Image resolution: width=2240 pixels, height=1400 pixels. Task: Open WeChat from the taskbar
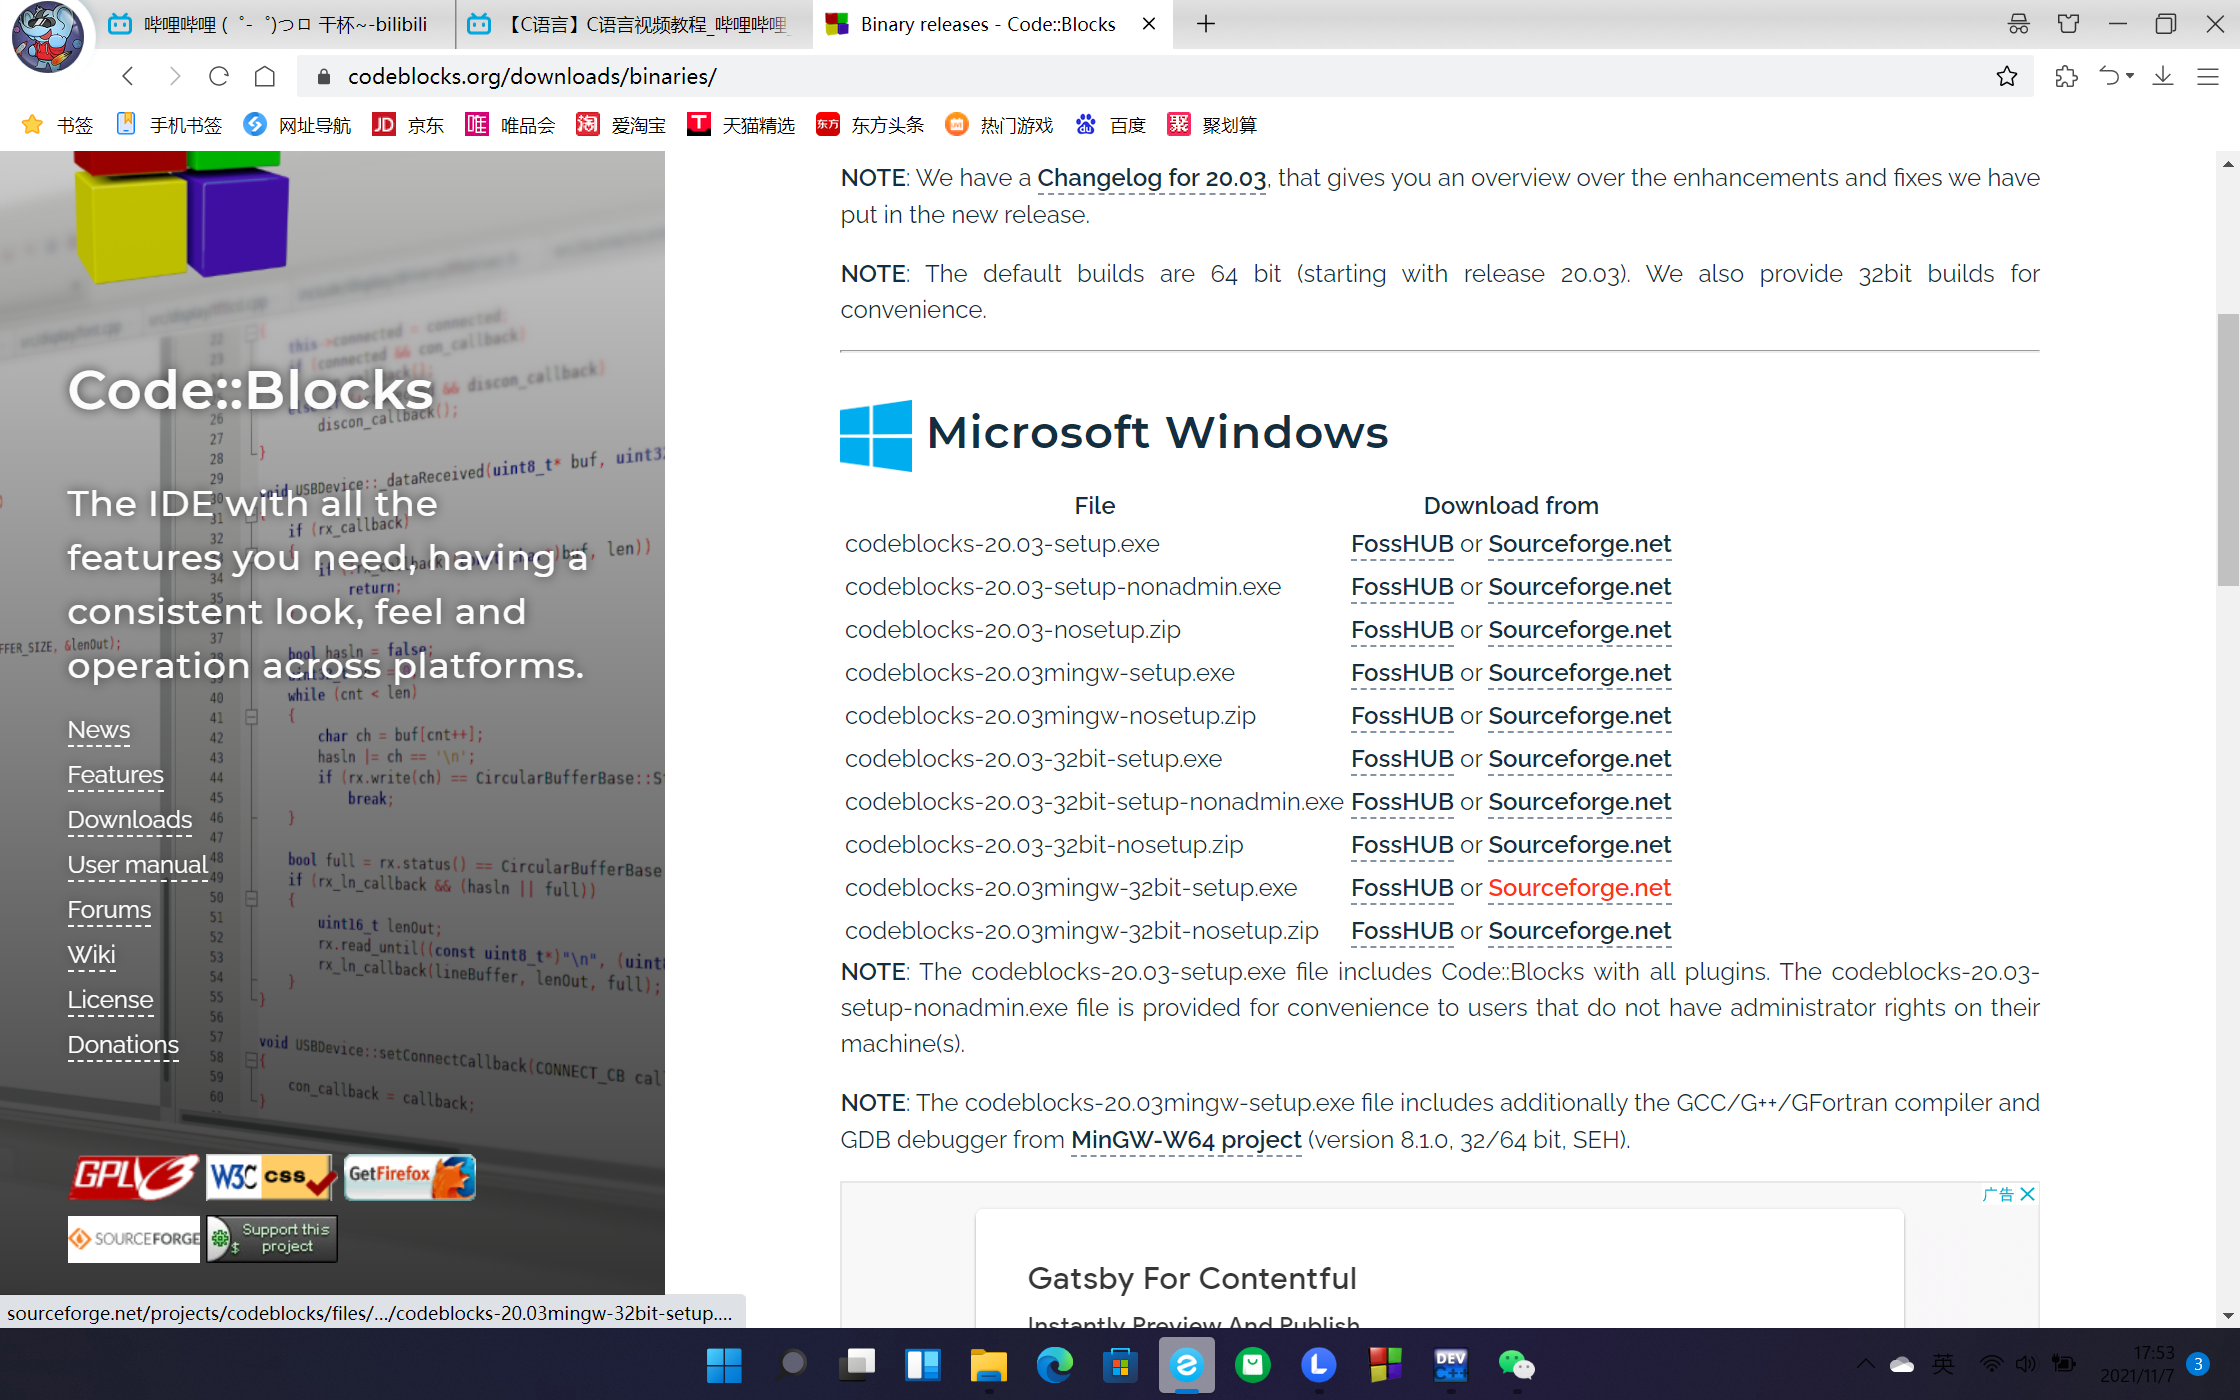(x=1516, y=1365)
